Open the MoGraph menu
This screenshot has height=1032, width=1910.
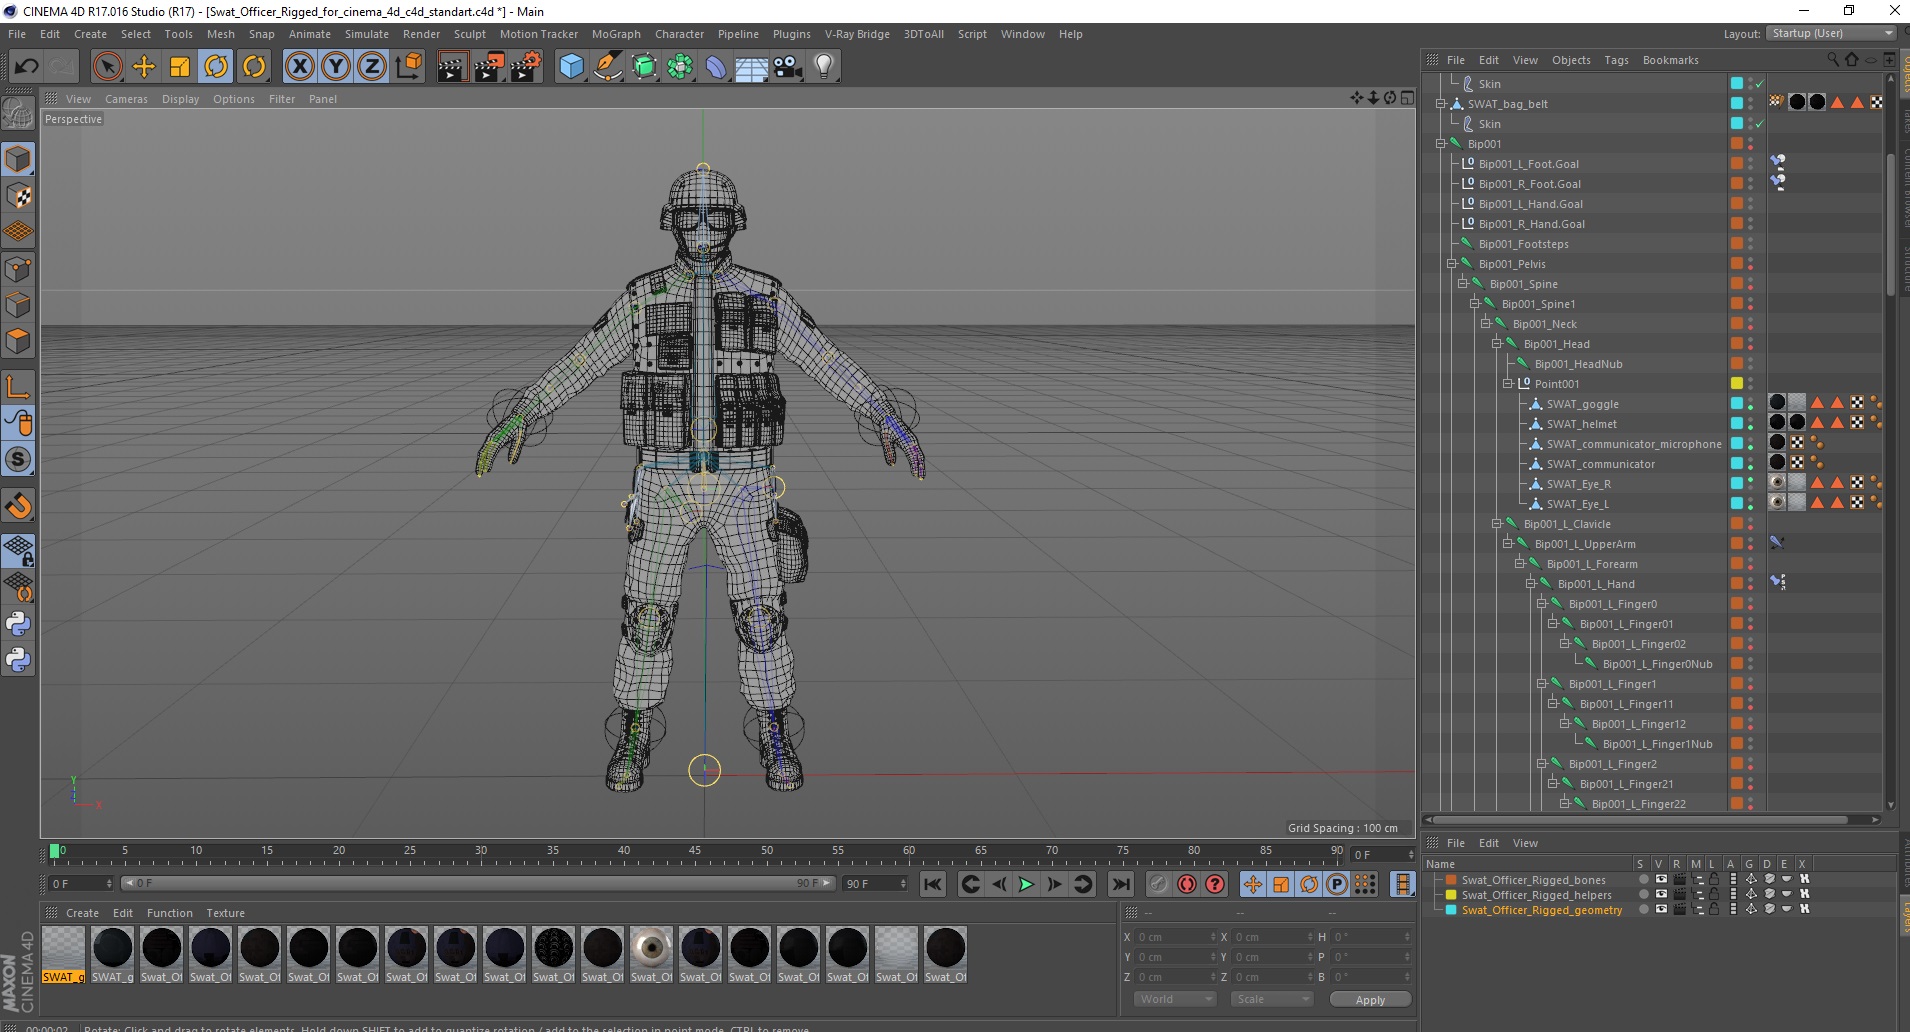click(x=616, y=34)
